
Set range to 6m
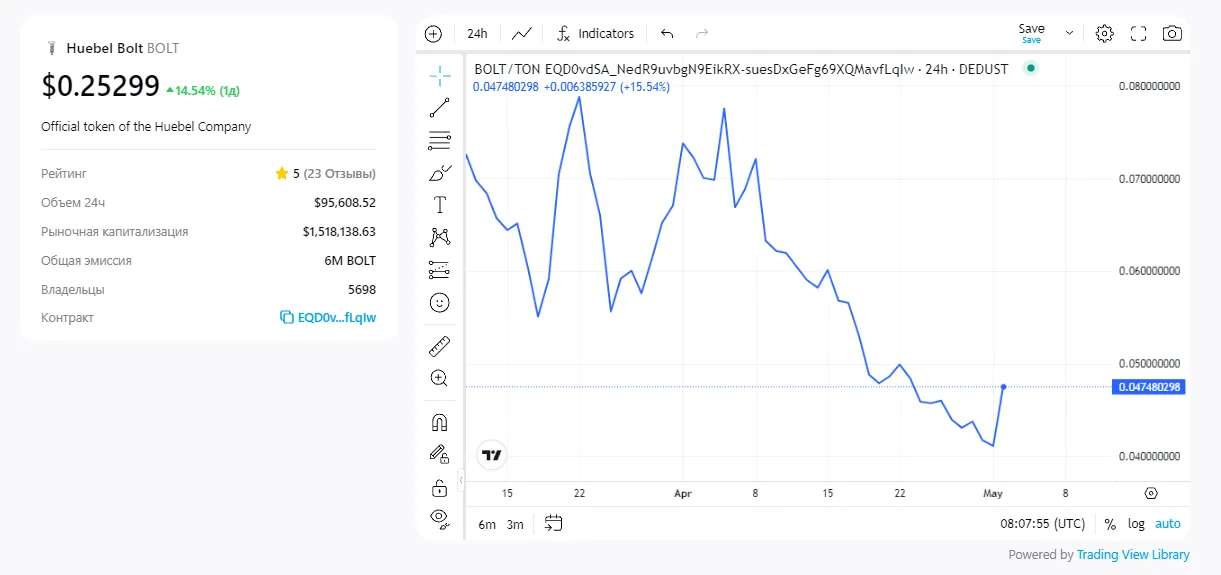point(487,524)
